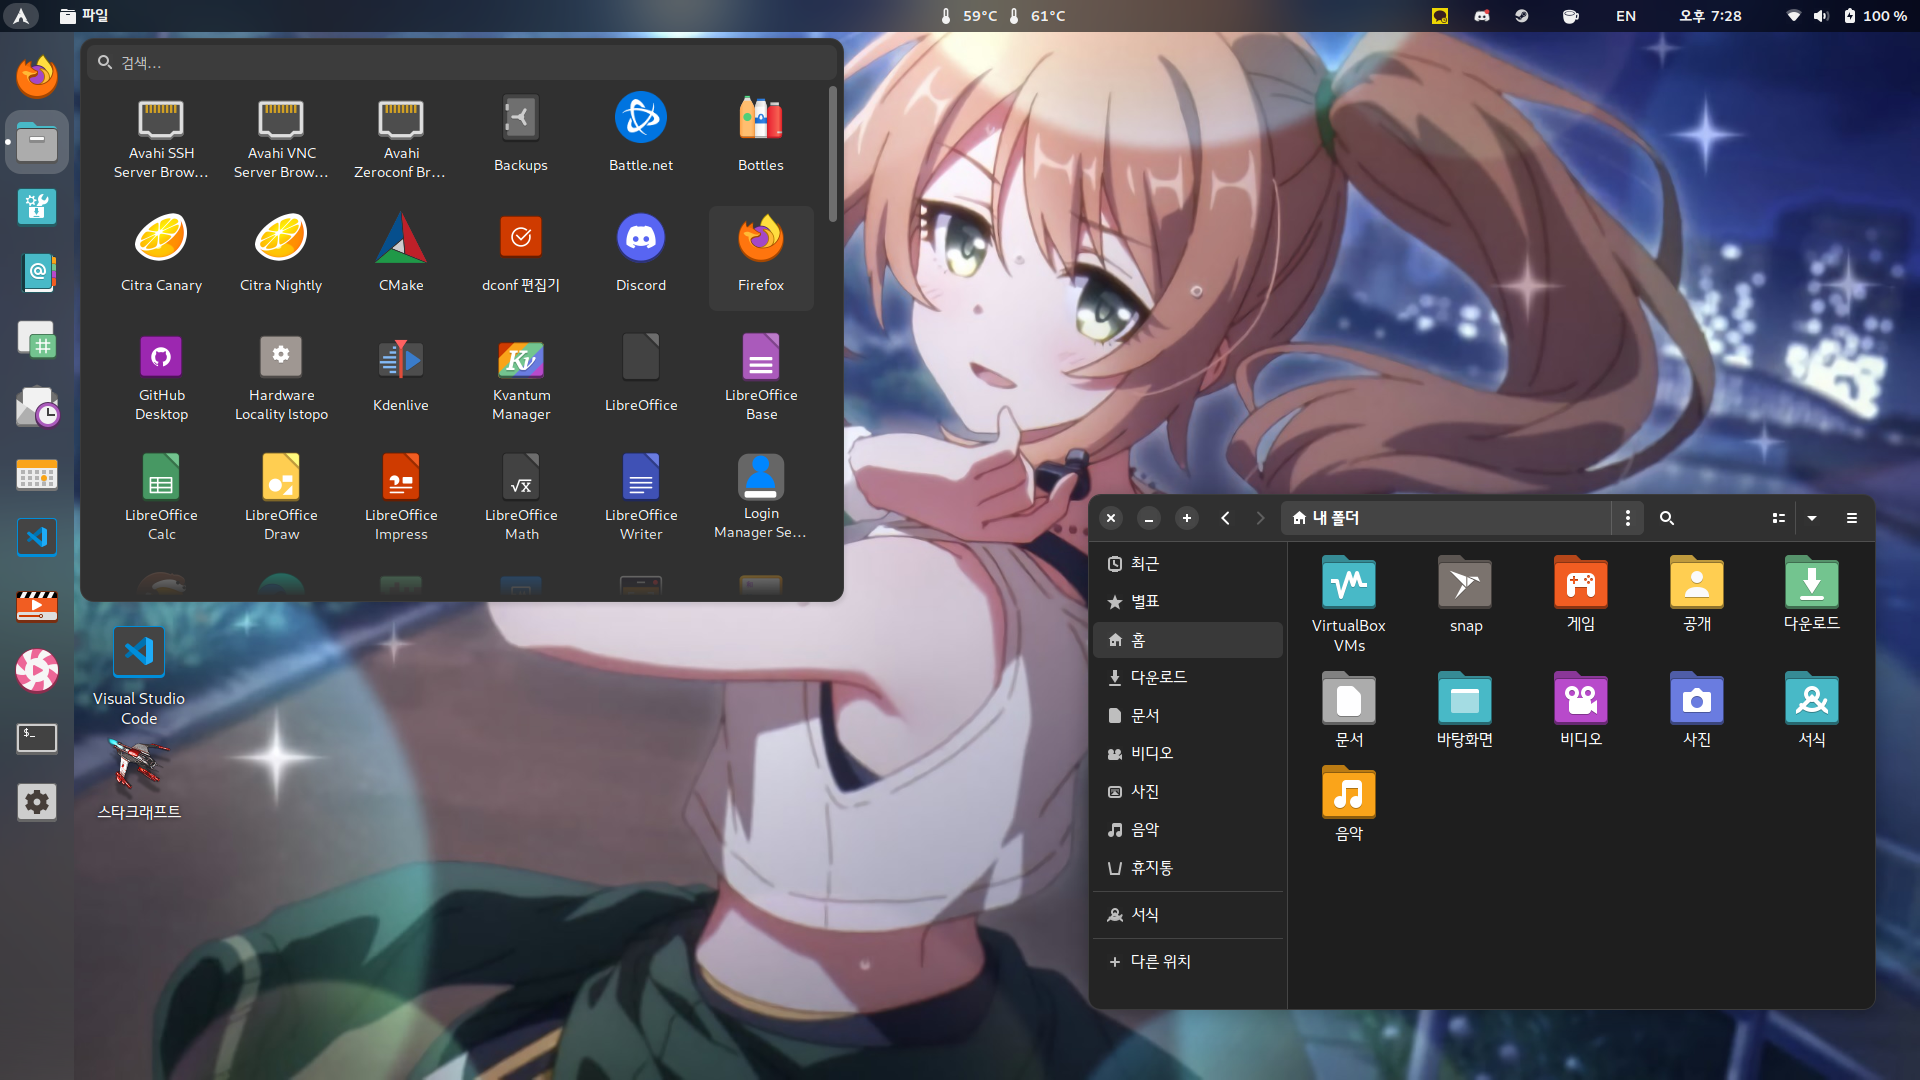This screenshot has height=1080, width=1920.
Task: Go back in file manager
Action: [1225, 518]
